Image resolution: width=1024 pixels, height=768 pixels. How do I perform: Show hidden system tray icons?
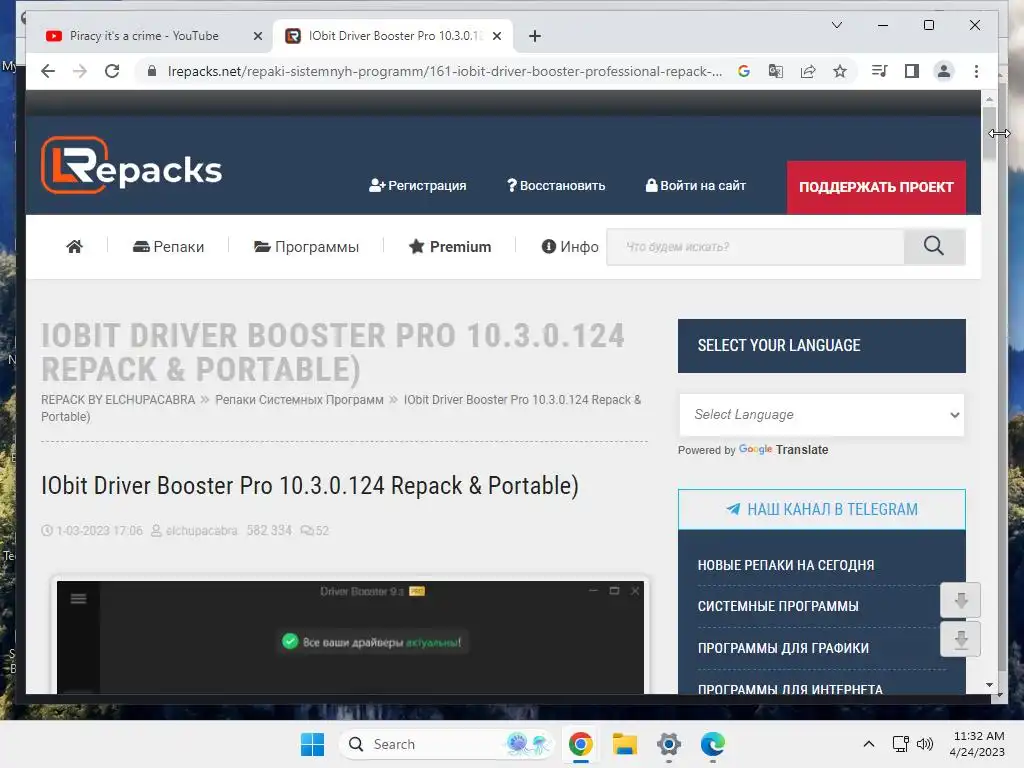869,744
